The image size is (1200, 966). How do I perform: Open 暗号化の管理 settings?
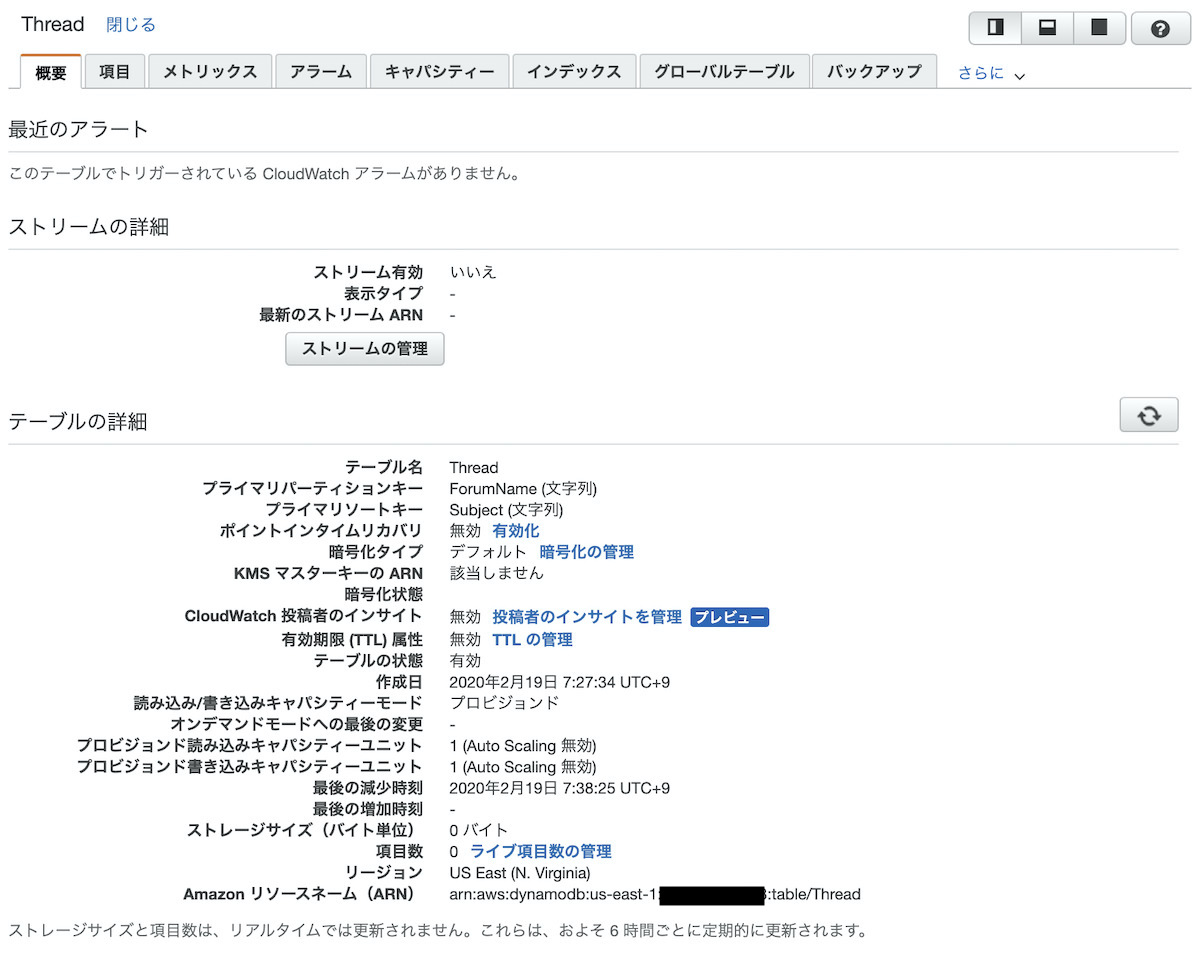tap(587, 551)
